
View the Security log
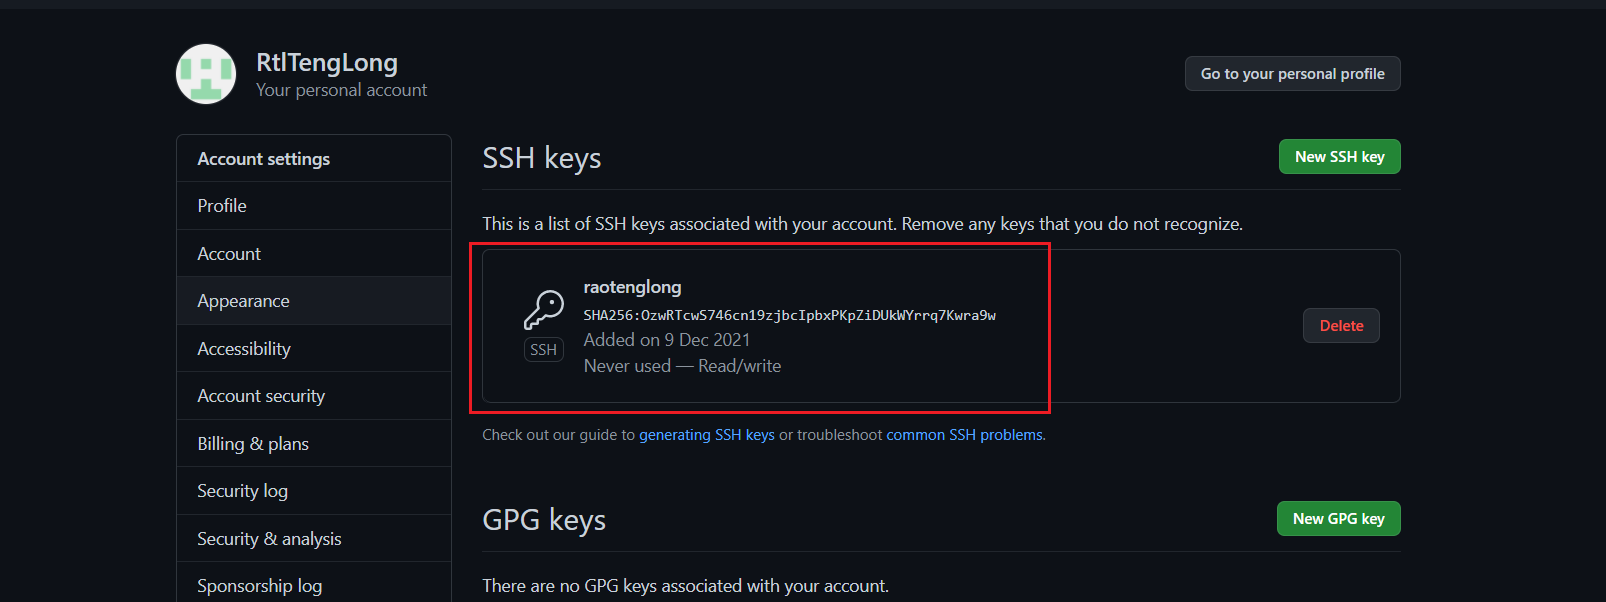pyautogui.click(x=242, y=490)
